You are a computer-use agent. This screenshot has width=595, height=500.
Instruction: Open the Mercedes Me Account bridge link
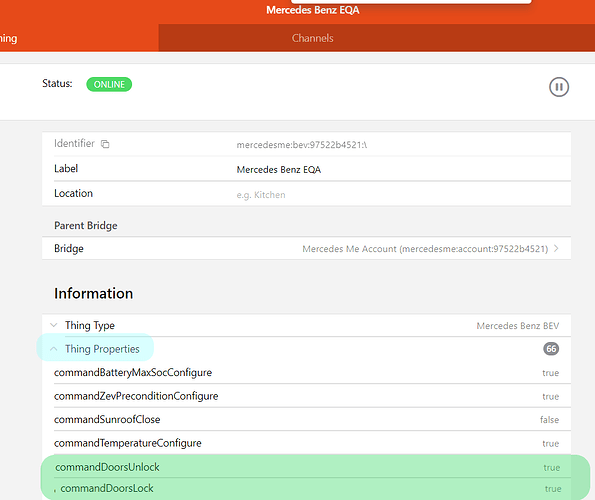pos(425,249)
